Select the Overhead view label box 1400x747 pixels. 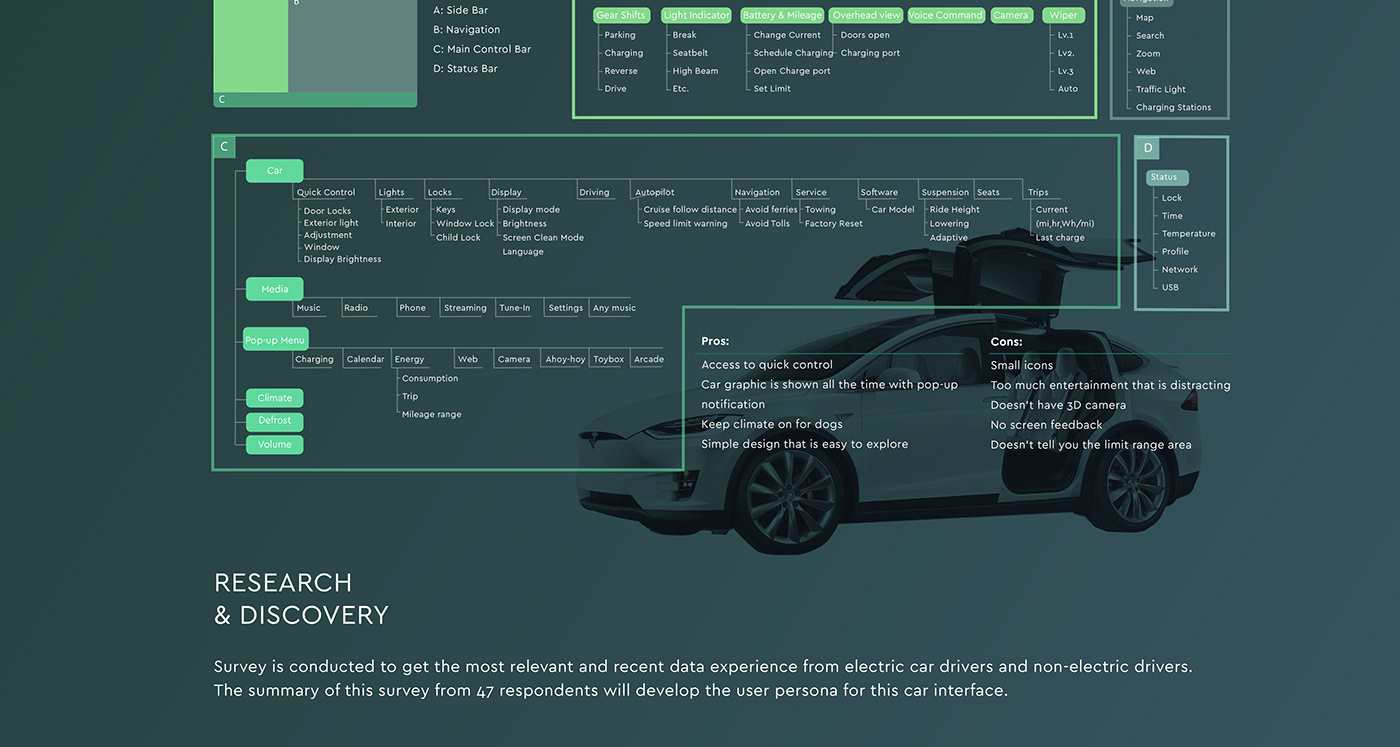(x=866, y=15)
